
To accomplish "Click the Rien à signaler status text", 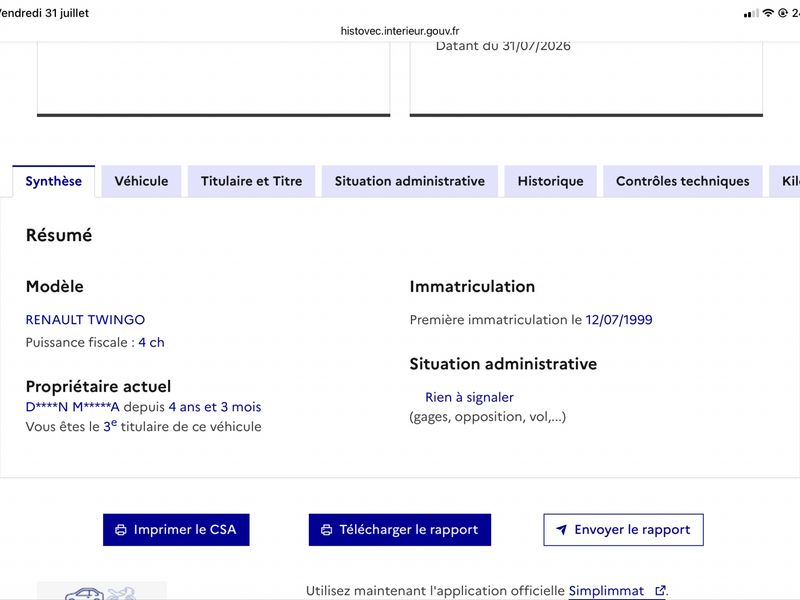I will pyautogui.click(x=469, y=397).
